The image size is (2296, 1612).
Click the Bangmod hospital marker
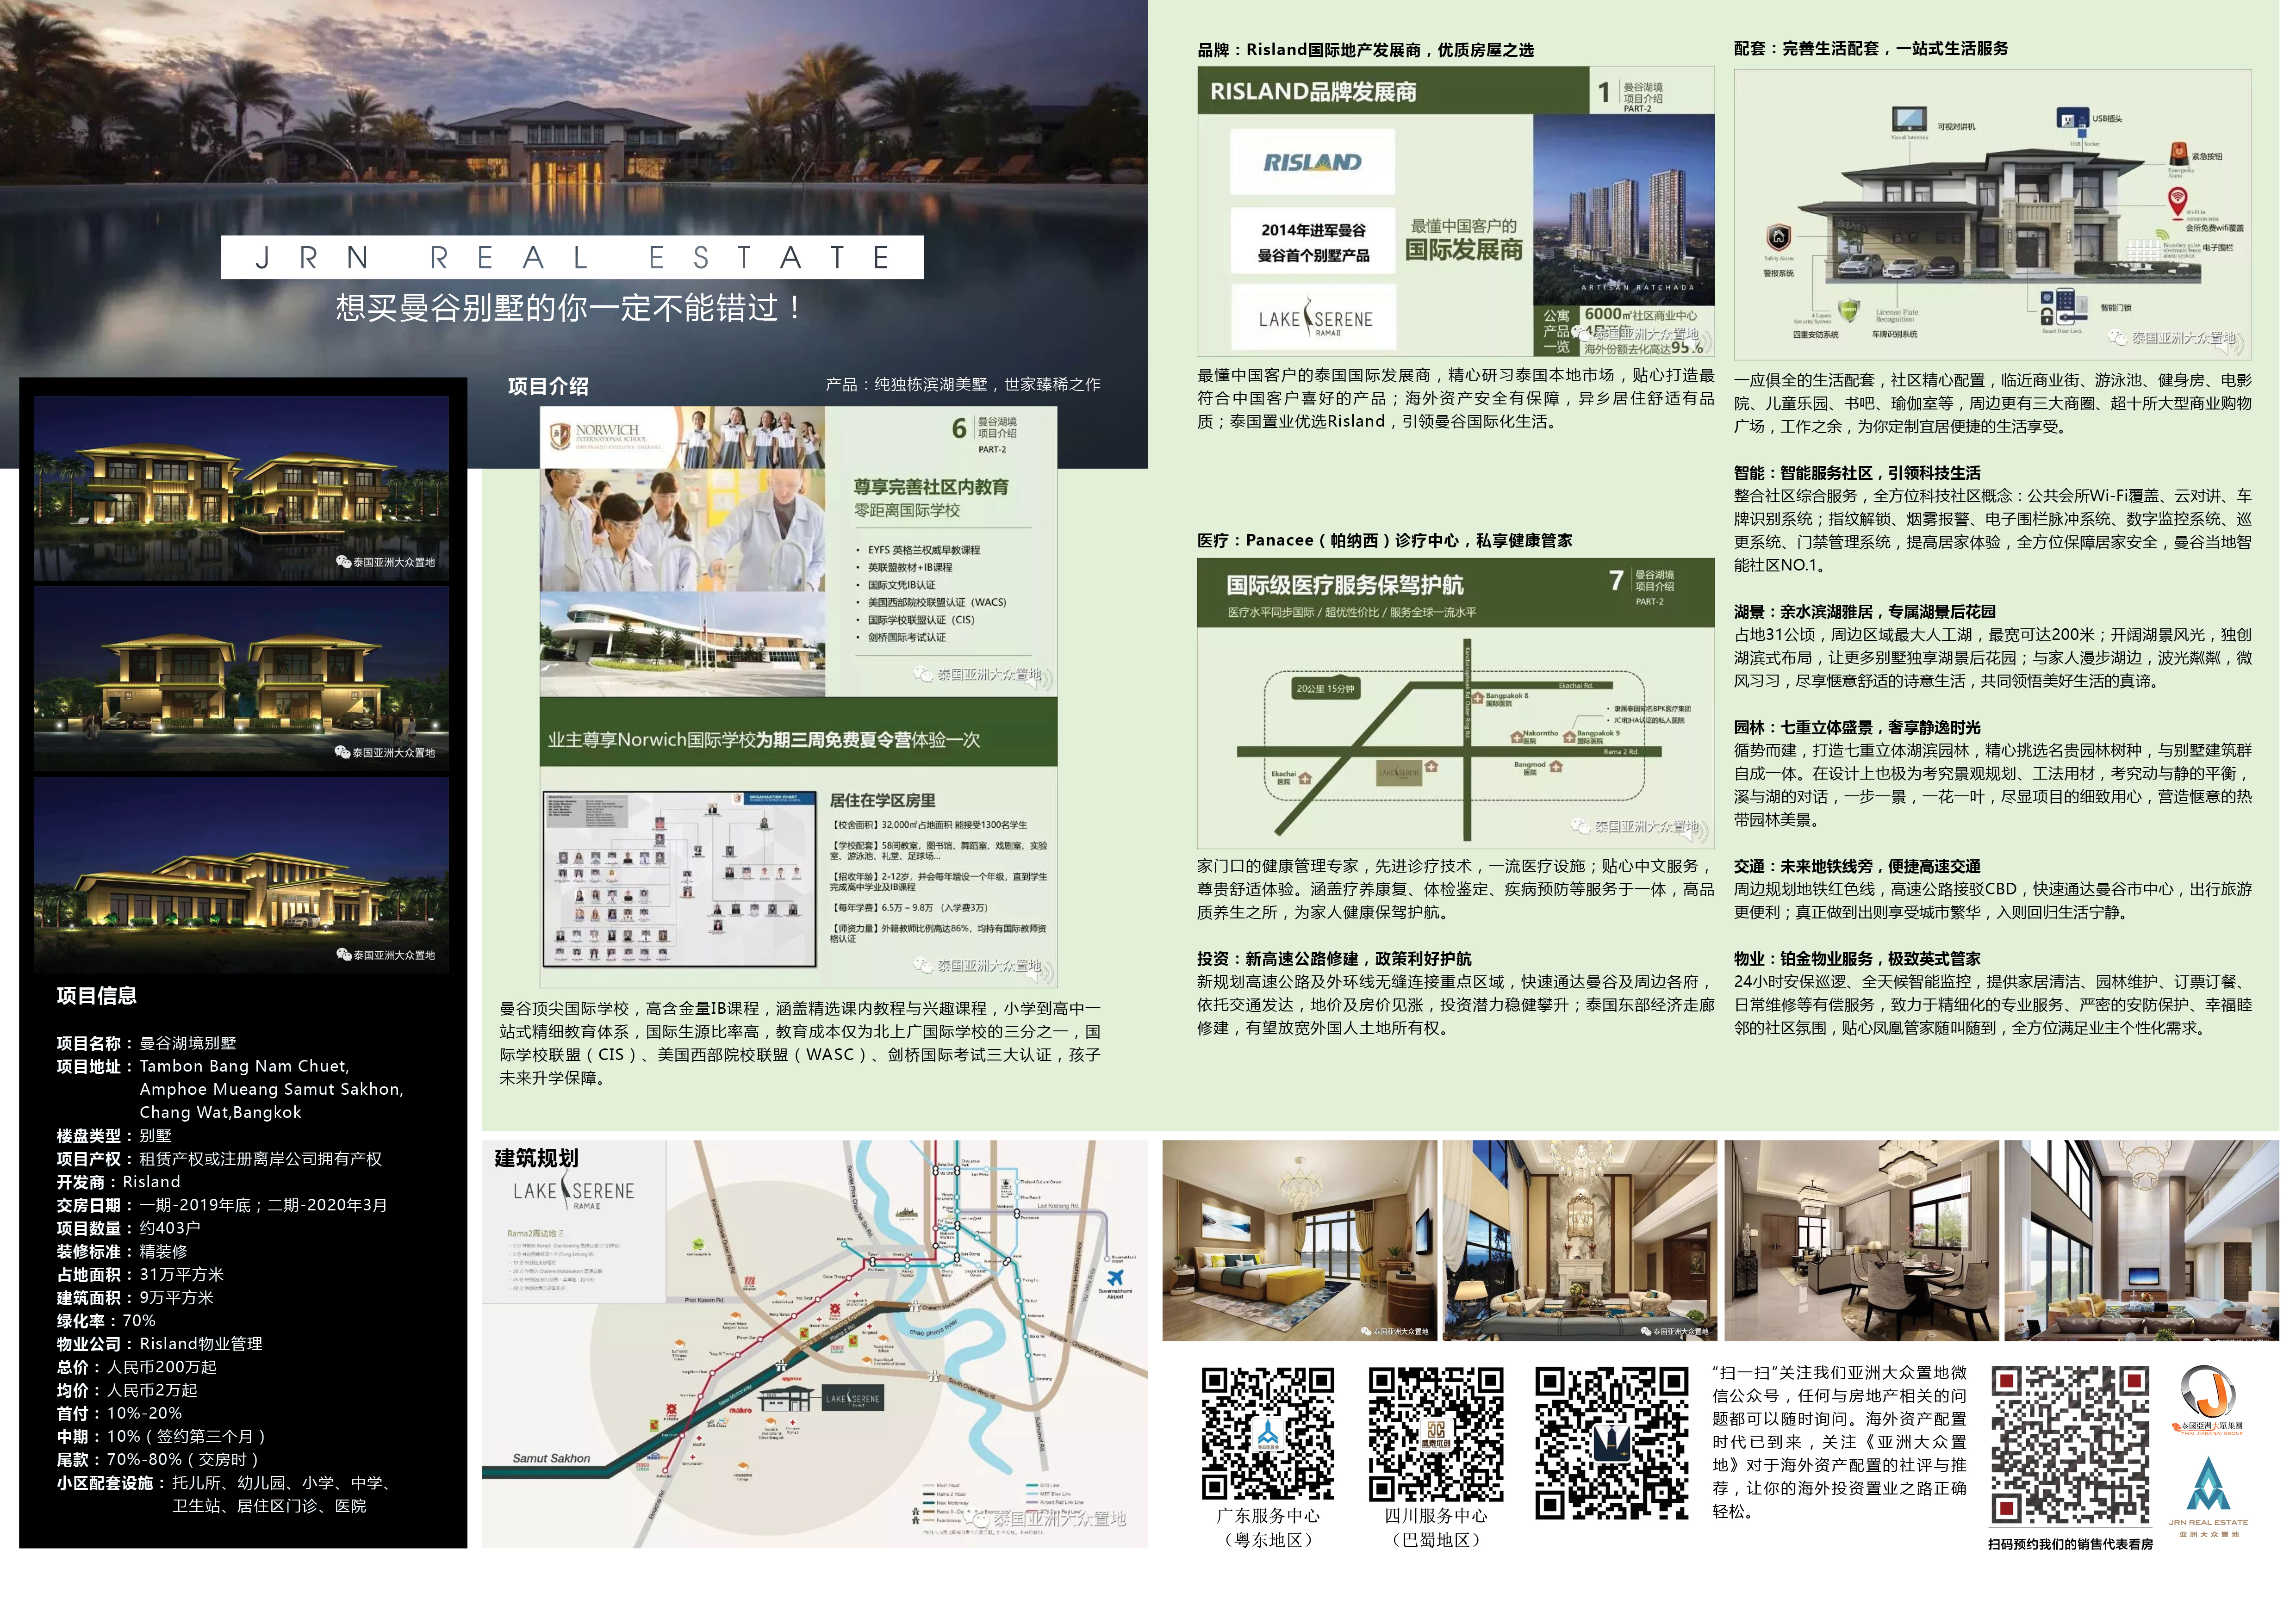pyautogui.click(x=1555, y=767)
